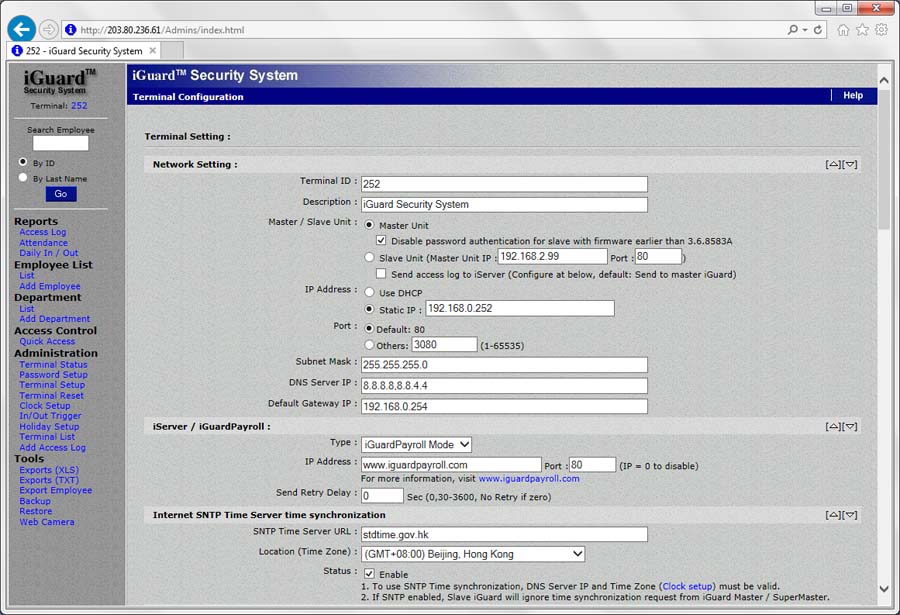Click the page scrollbar down arrow
The width and height of the screenshot is (900, 615).
pyautogui.click(x=884, y=589)
